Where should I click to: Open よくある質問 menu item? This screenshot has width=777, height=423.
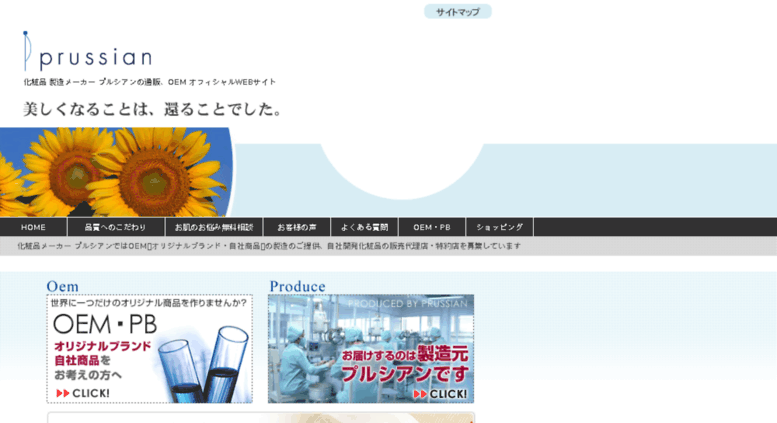(365, 227)
